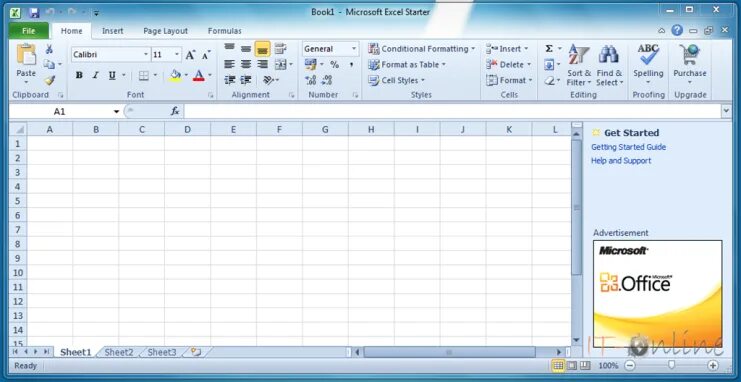Click the Fill down icon
This screenshot has height=382, width=741.
(549, 64)
